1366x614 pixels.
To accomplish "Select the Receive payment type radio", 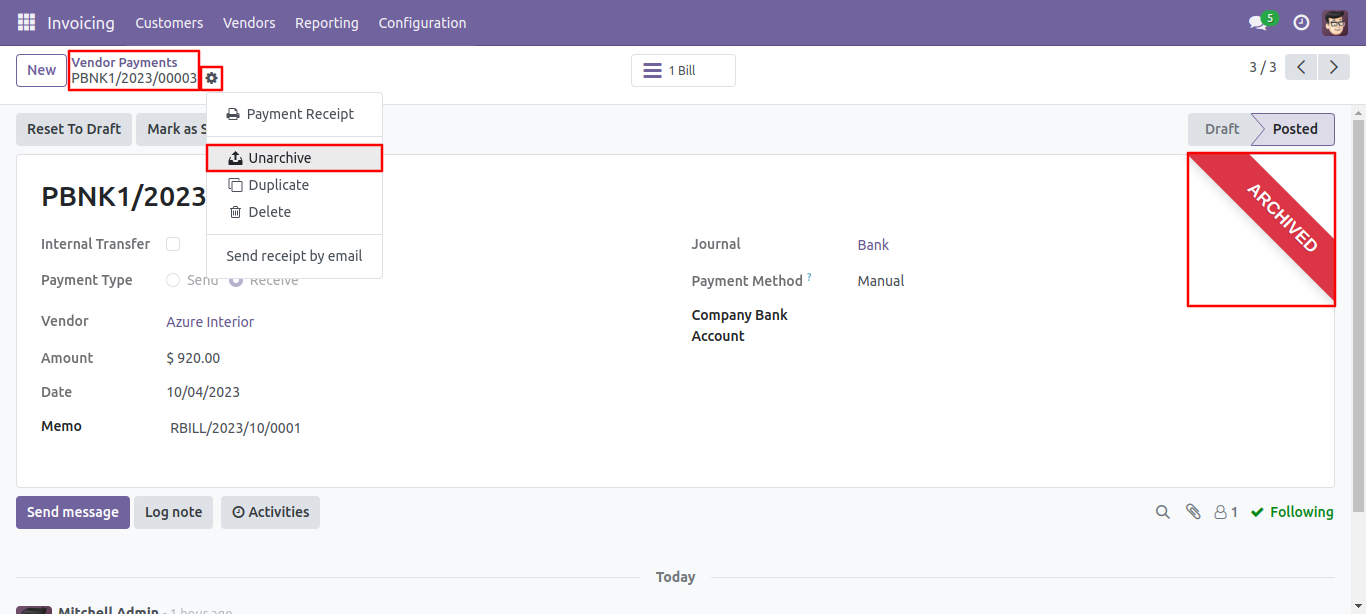I will pyautogui.click(x=236, y=280).
